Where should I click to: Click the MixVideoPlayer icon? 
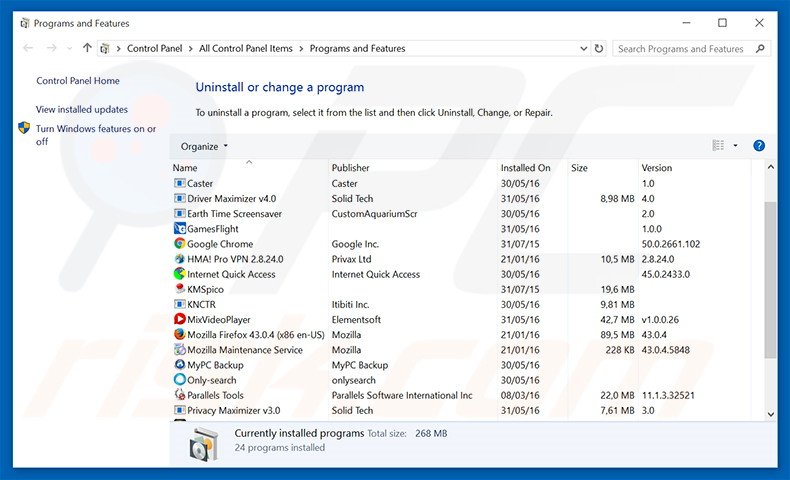point(179,319)
